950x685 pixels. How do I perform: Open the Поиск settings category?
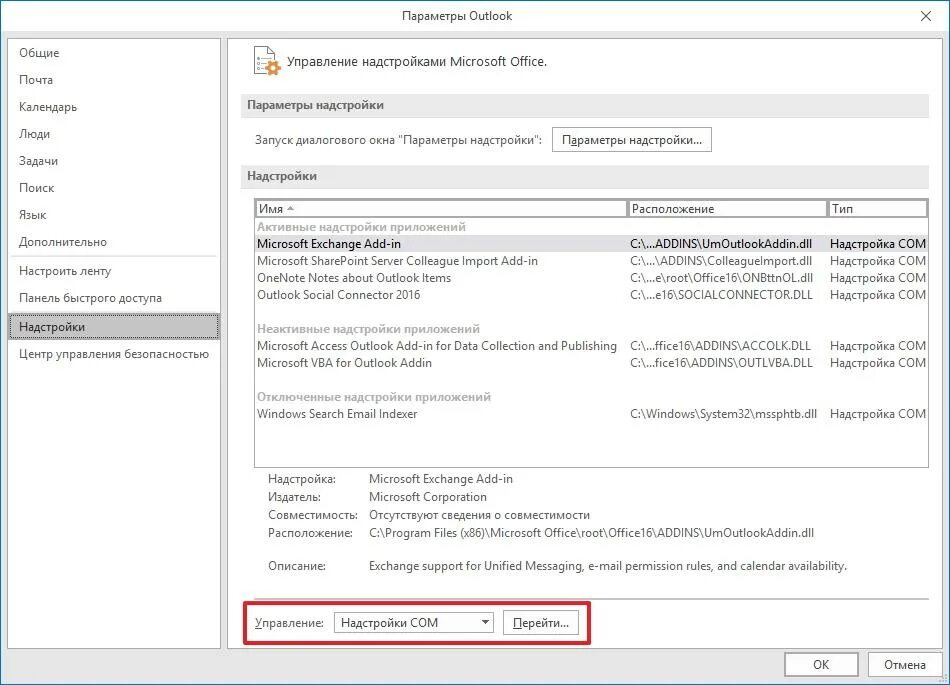click(x=114, y=188)
